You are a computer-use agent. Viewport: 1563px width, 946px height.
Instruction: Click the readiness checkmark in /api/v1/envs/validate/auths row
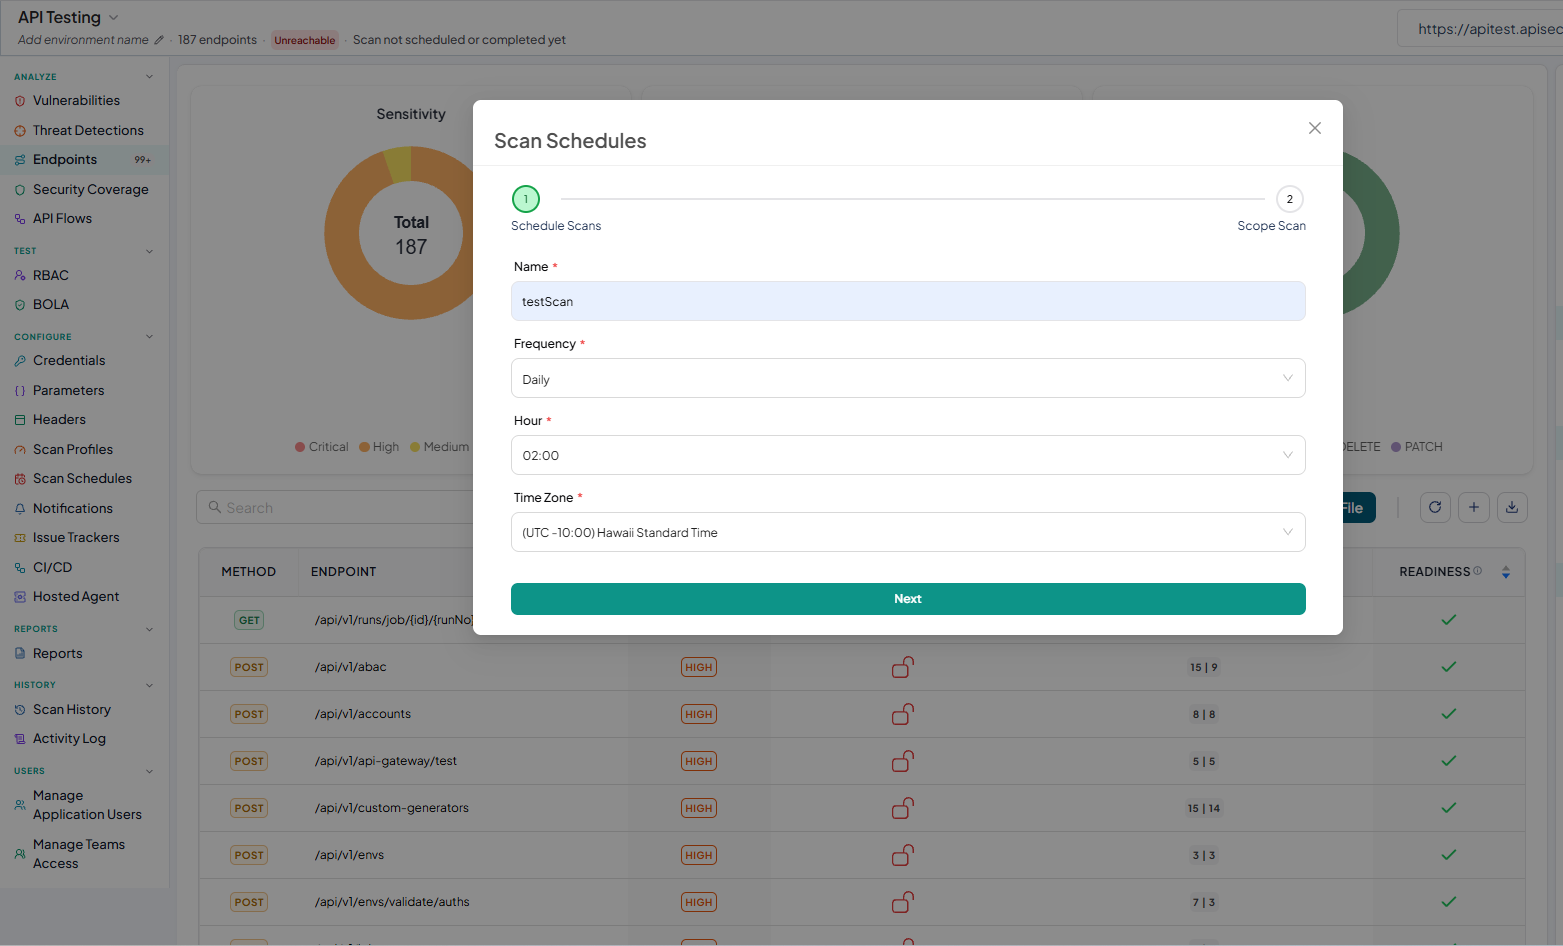(x=1449, y=902)
